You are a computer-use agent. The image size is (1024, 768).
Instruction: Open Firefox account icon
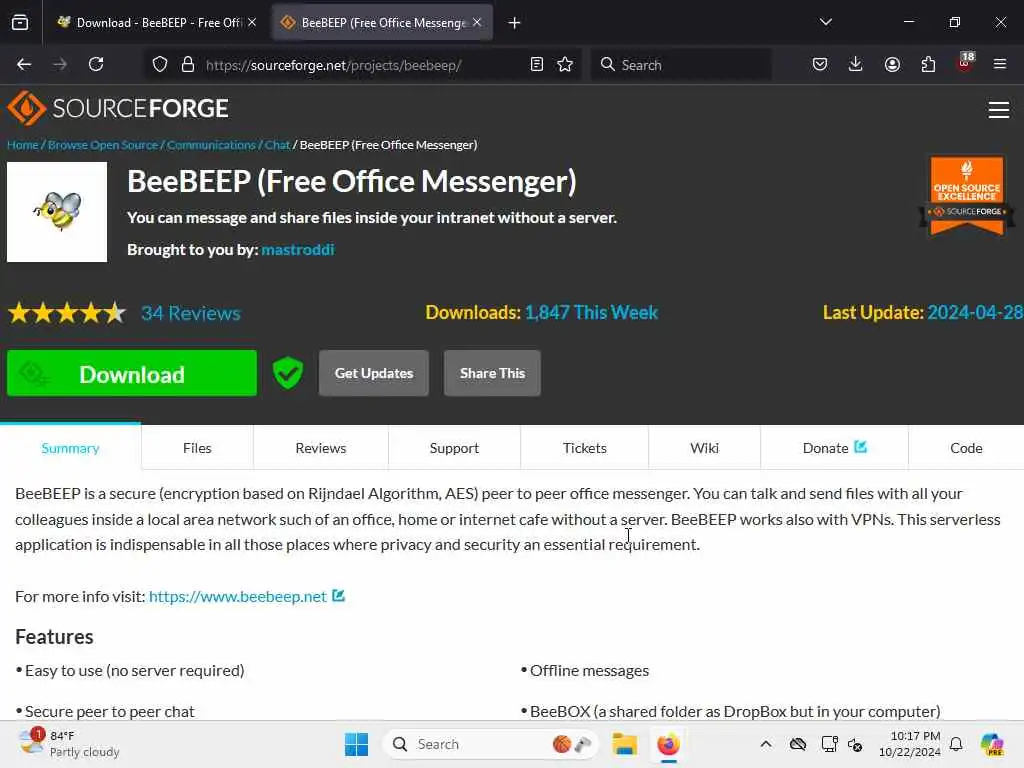(x=892, y=64)
